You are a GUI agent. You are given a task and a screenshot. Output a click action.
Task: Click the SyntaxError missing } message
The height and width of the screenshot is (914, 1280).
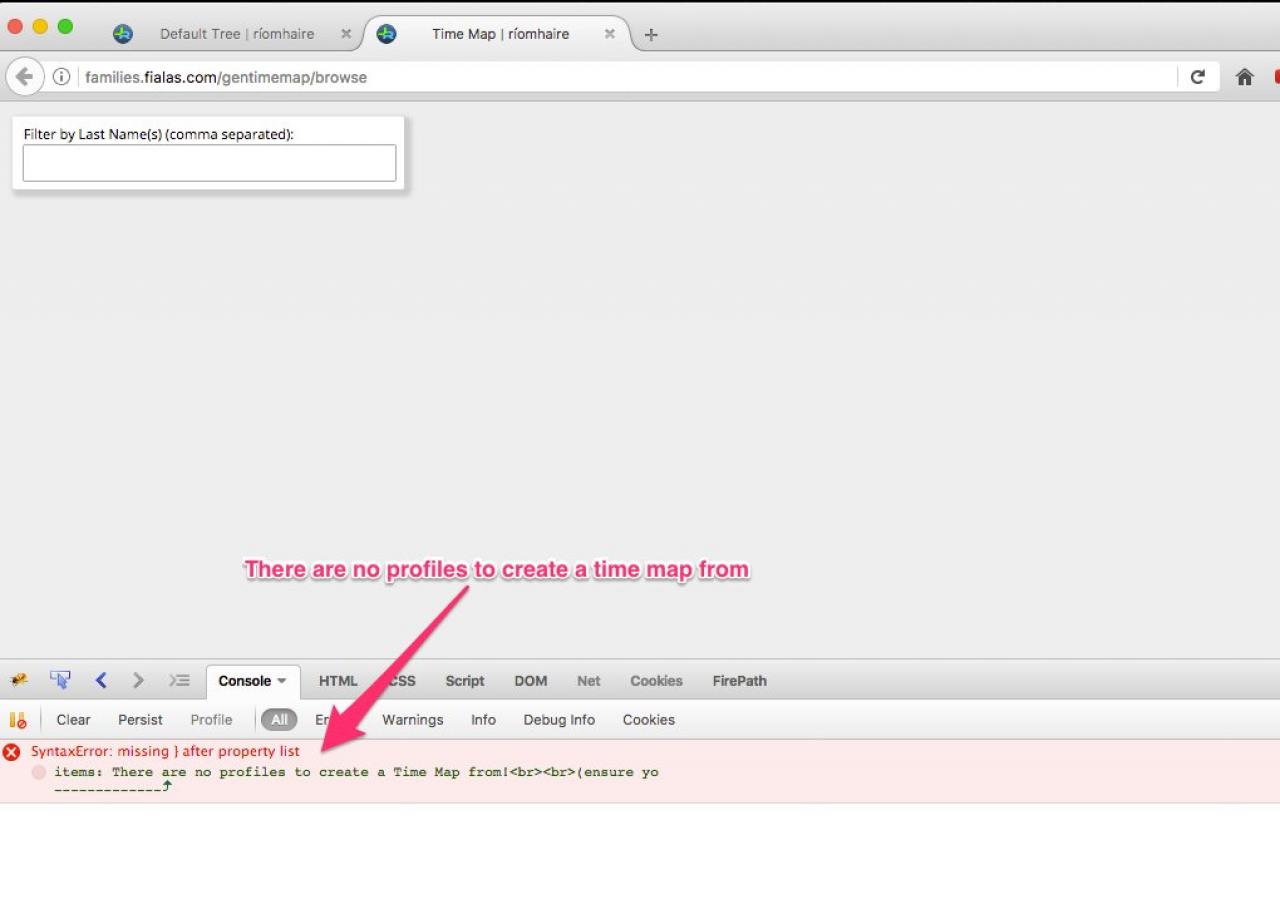[x=165, y=751]
